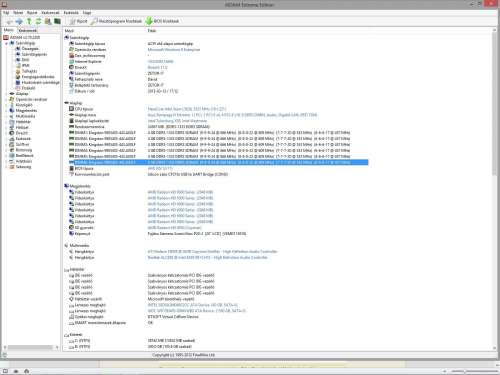Click the BIOS típusa row icon
500x375 pixels.
71,168
